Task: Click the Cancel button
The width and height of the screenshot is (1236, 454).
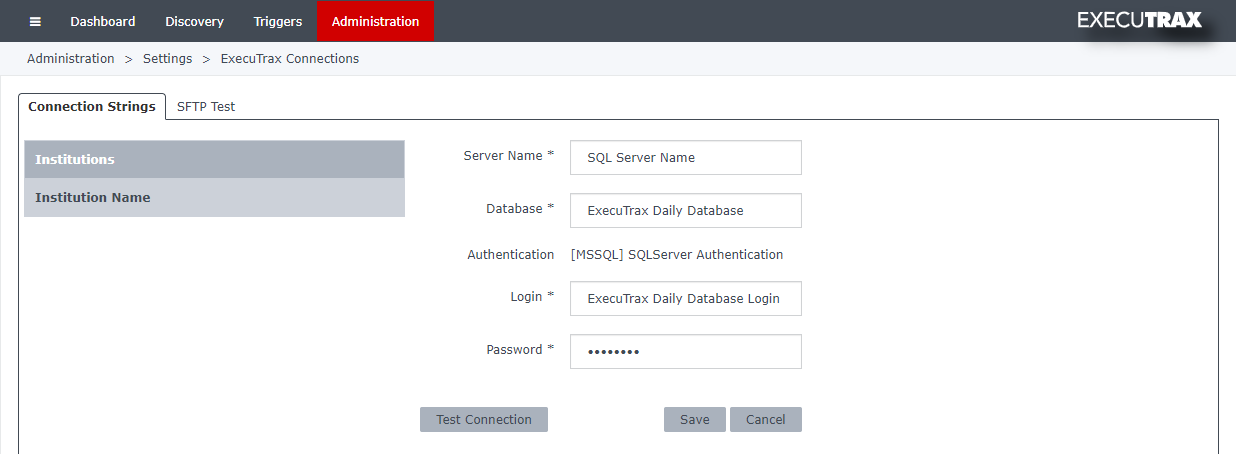Action: click(x=766, y=419)
